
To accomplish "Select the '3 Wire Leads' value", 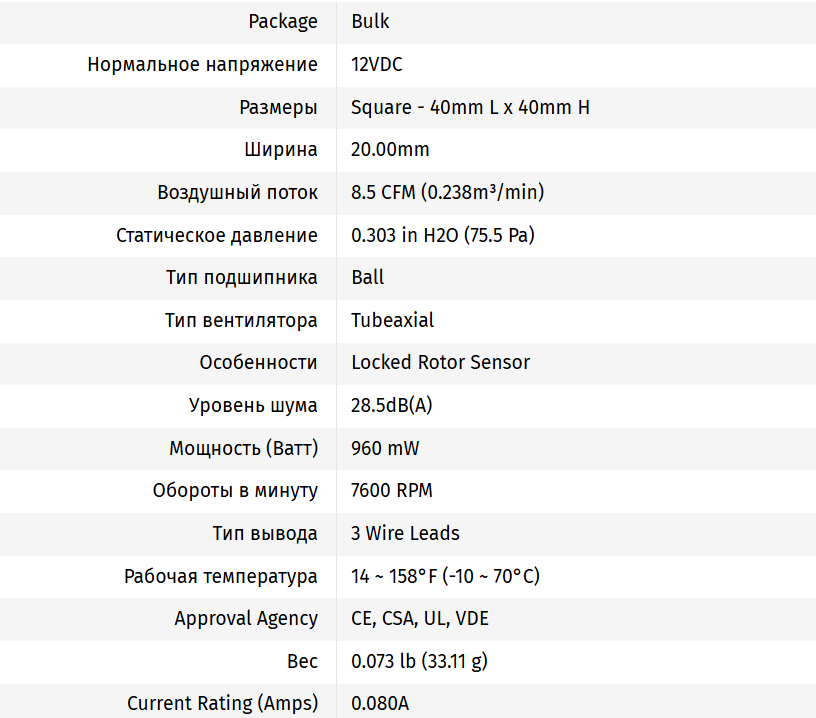I will coord(405,533).
